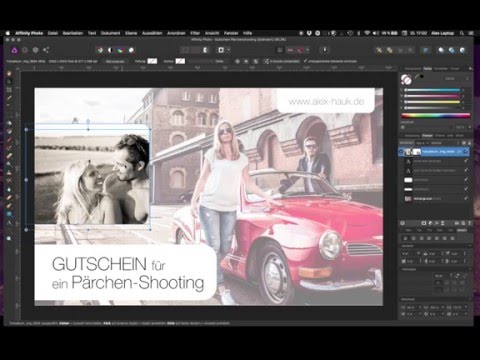Select the Paint Brush tool

(9, 139)
